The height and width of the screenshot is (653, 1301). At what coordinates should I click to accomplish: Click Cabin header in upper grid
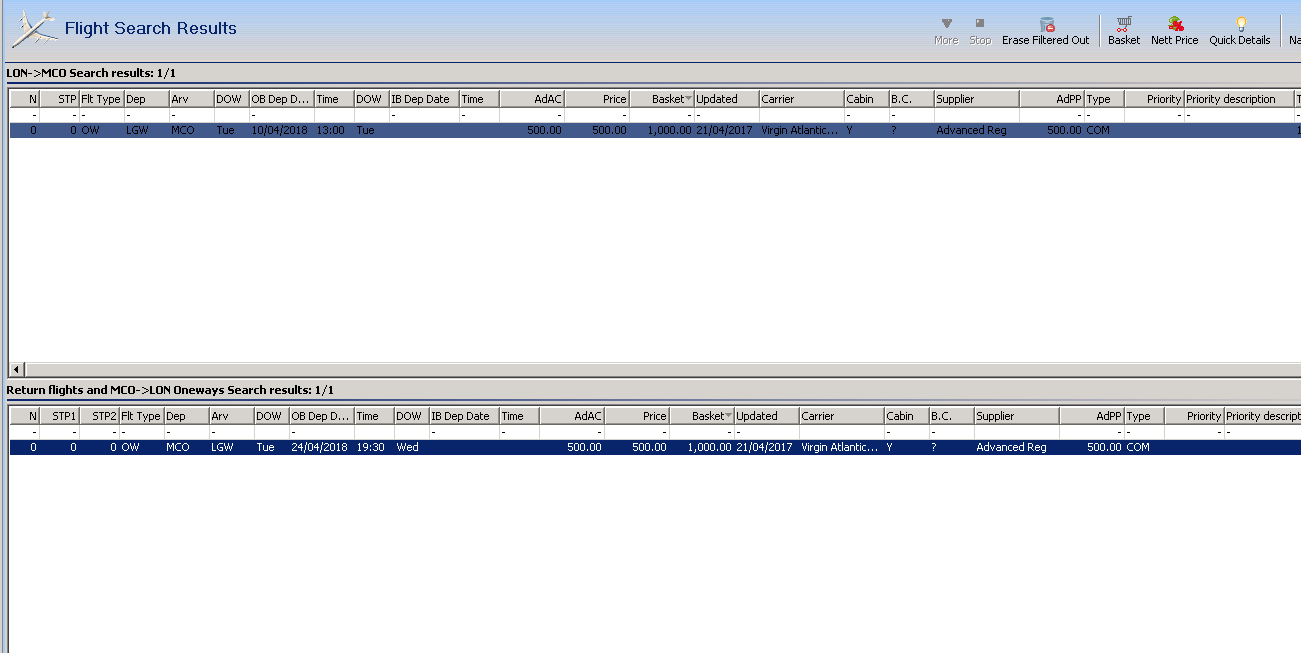[866, 99]
